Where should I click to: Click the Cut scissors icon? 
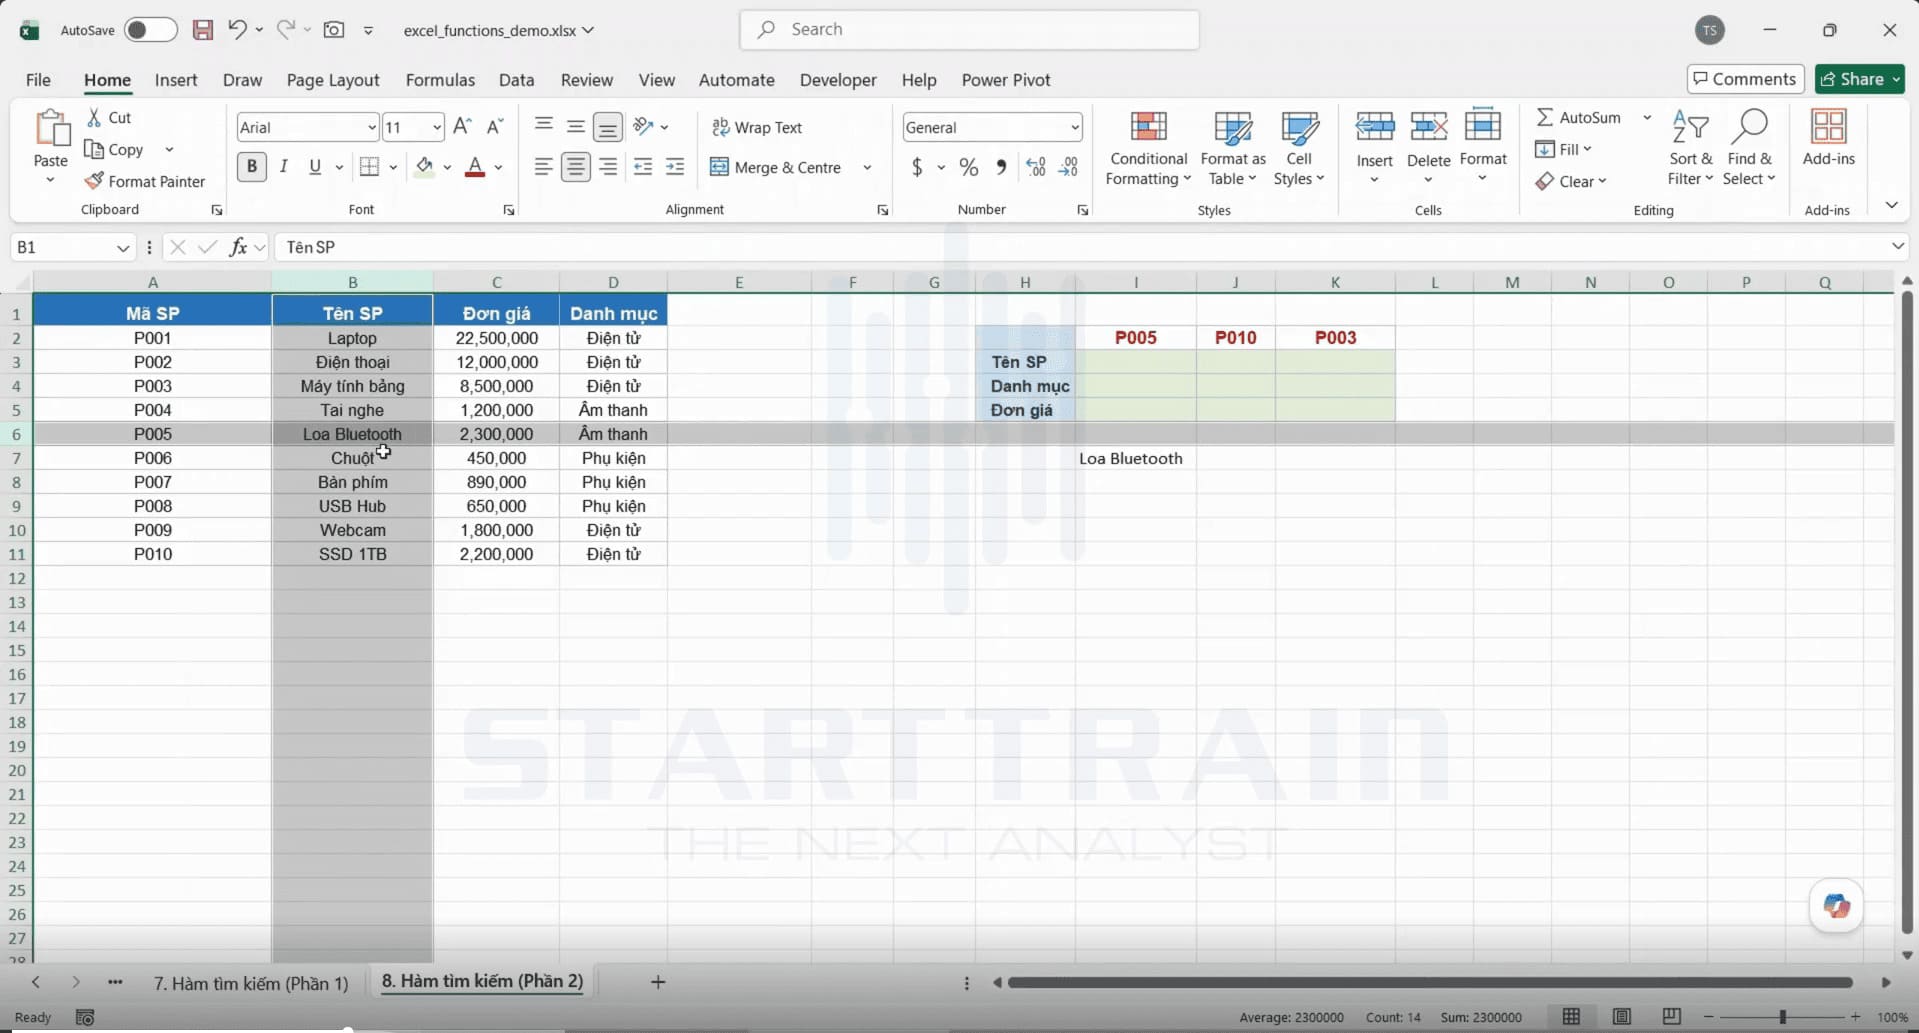(94, 117)
